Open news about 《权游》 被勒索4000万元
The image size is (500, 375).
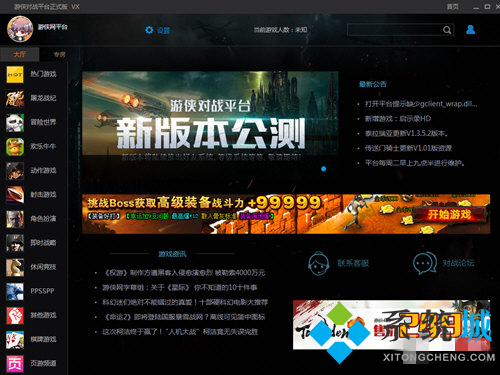185,273
